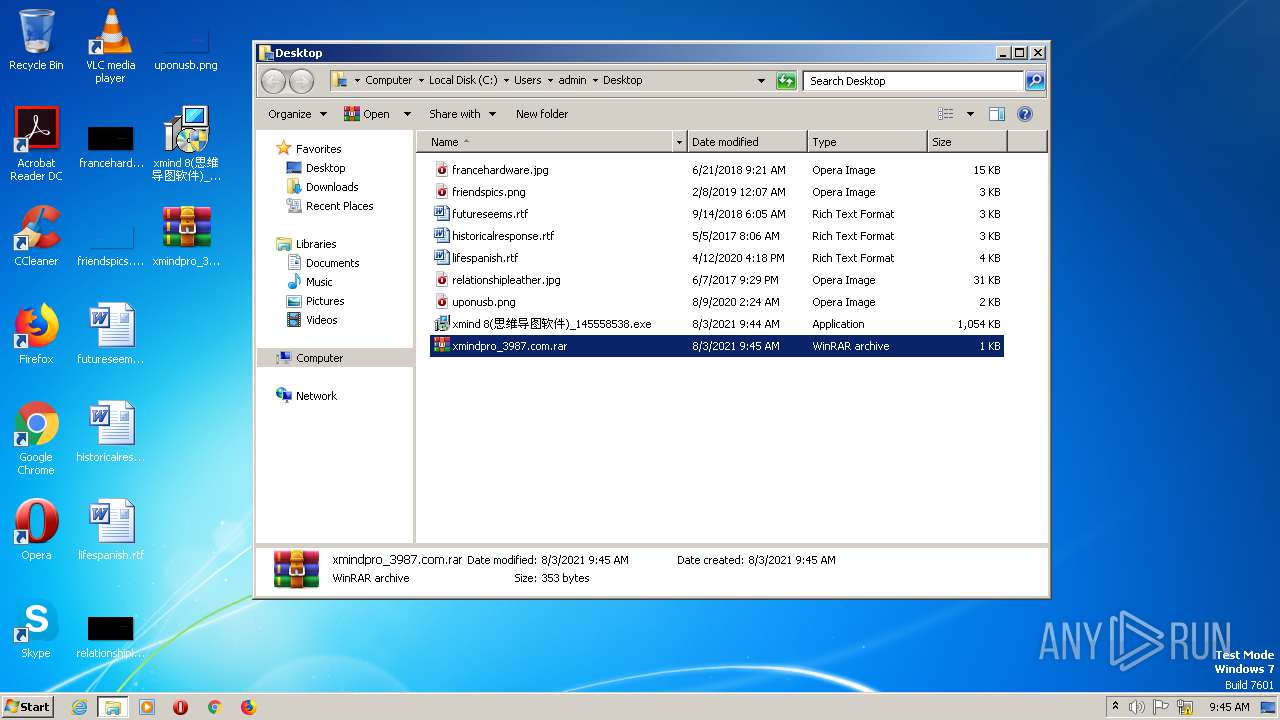The height and width of the screenshot is (720, 1280).
Task: Open Downloads in navigation pane
Action: coord(332,187)
